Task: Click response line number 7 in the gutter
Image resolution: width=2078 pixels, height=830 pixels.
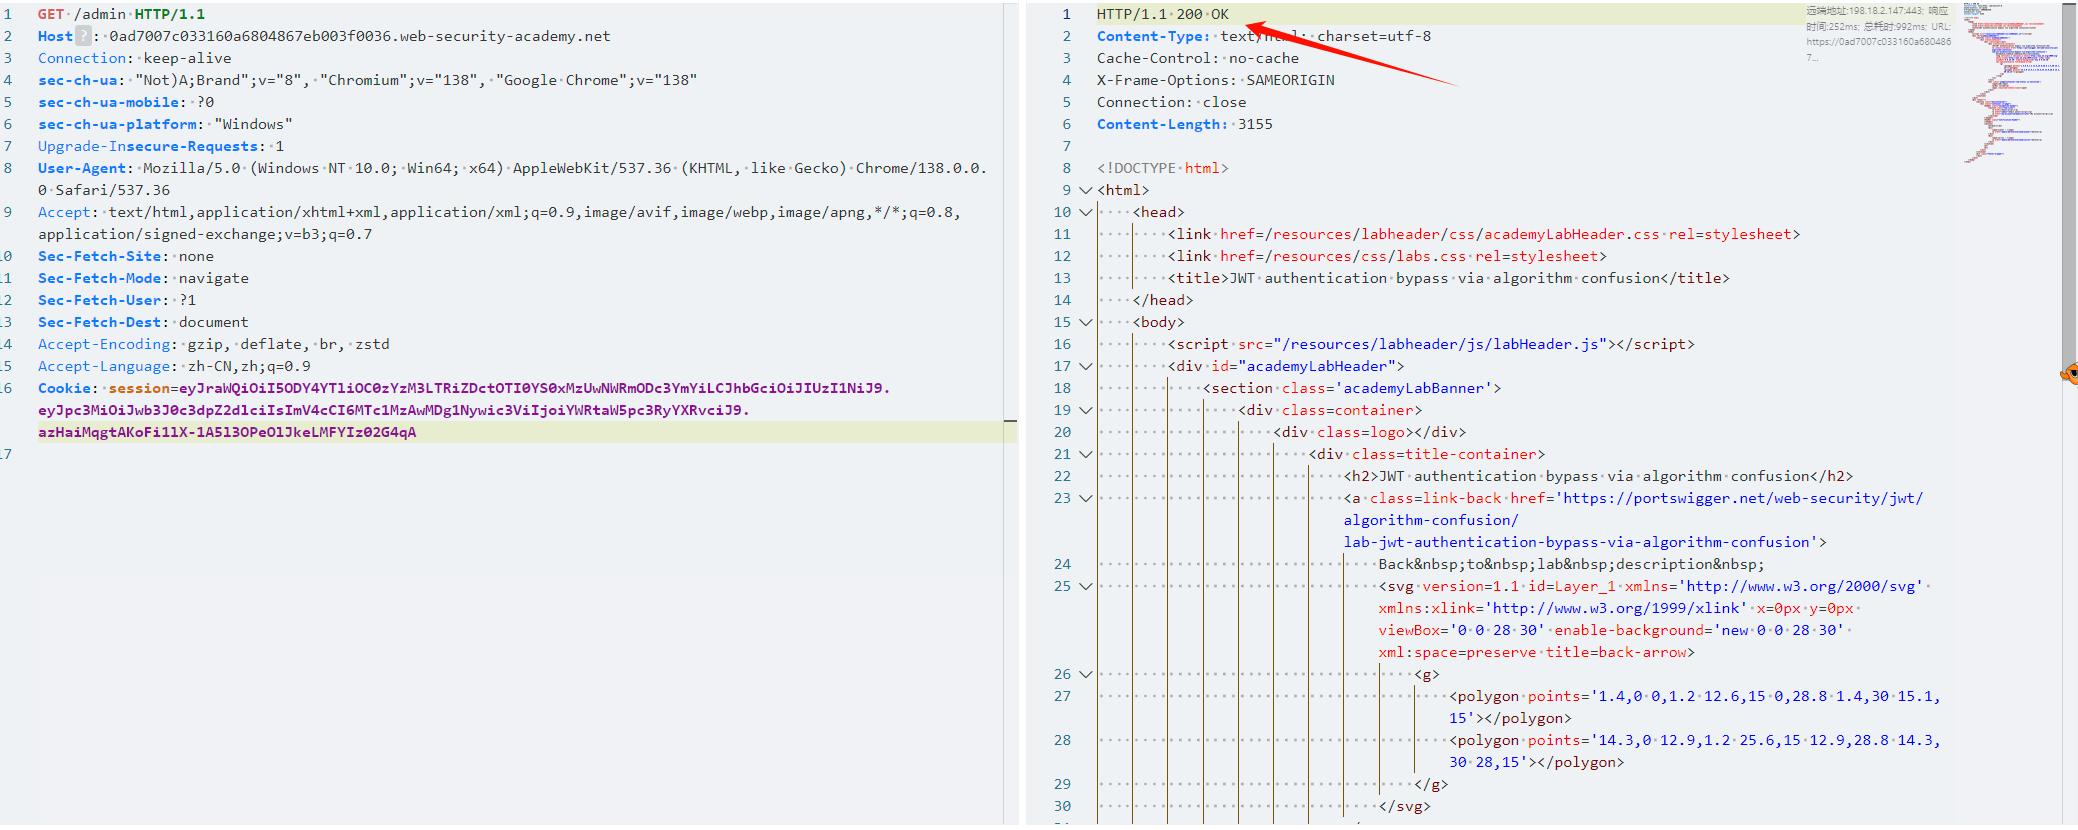Action: [1066, 146]
